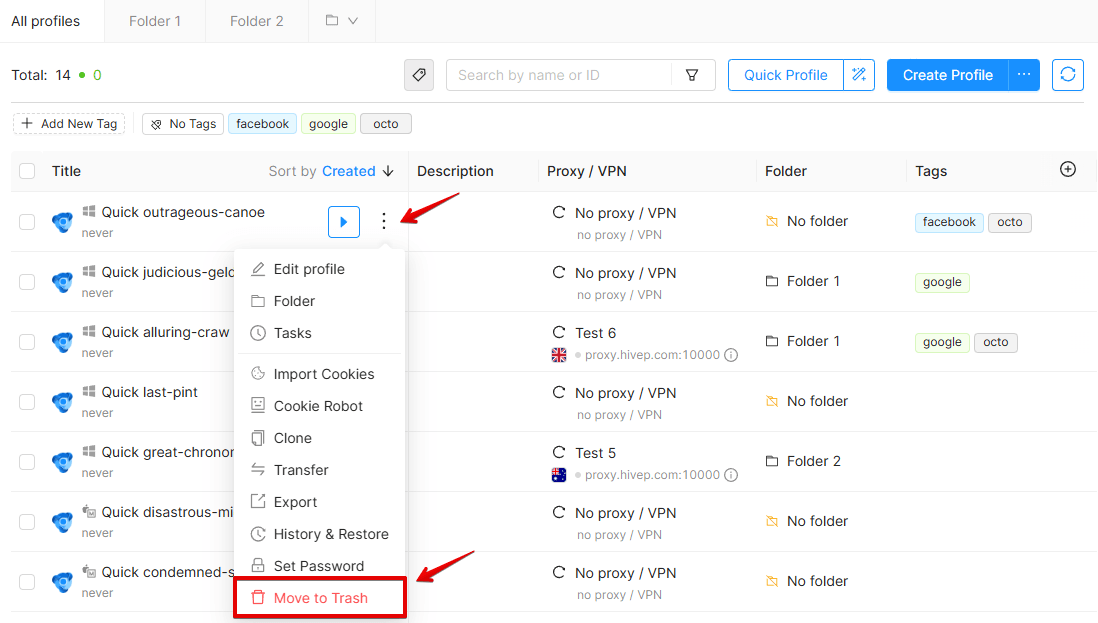Click the Create Profile button
The image size is (1098, 623).
(x=947, y=75)
